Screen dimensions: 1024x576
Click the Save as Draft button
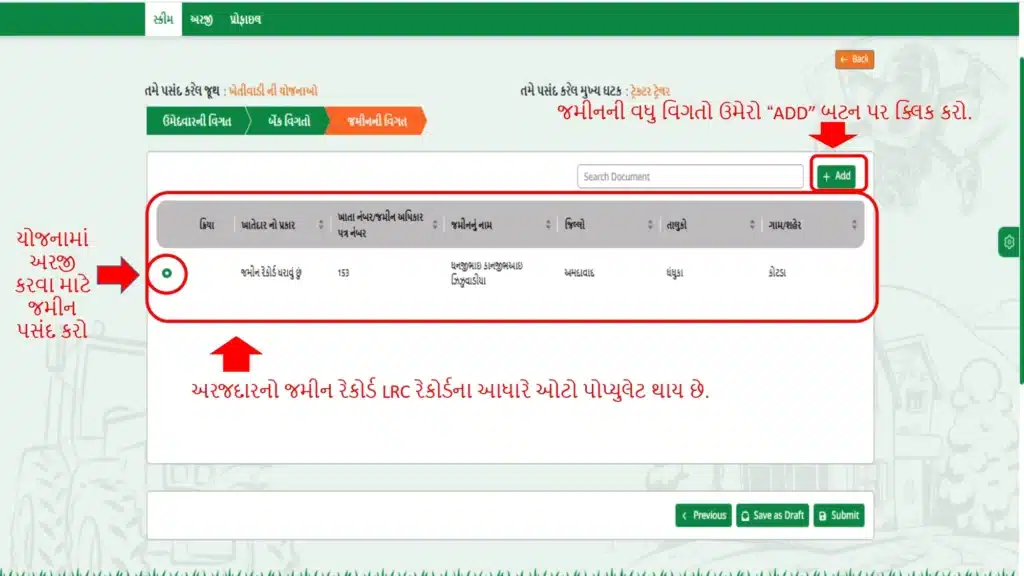(x=772, y=515)
